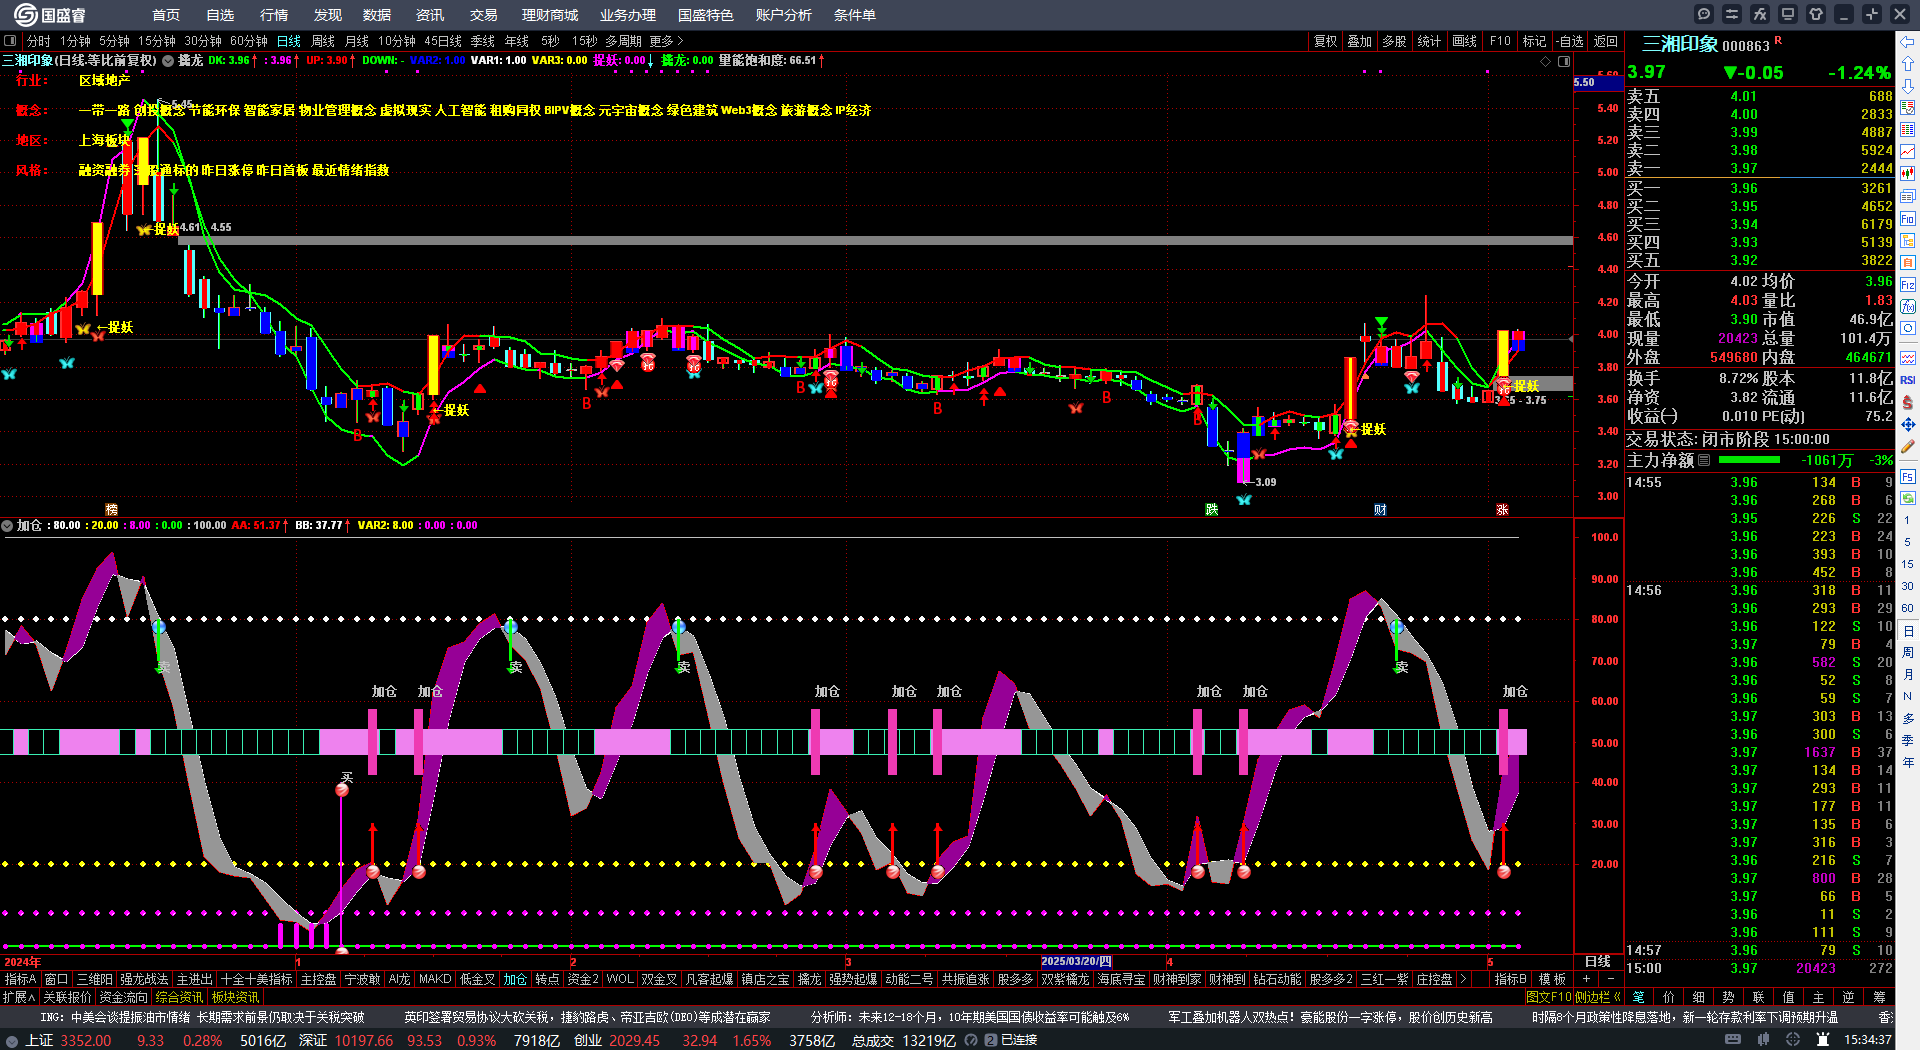Click the candlestick icon in status bar
Viewport: 1920px width, 1050px height.
point(1763,1040)
